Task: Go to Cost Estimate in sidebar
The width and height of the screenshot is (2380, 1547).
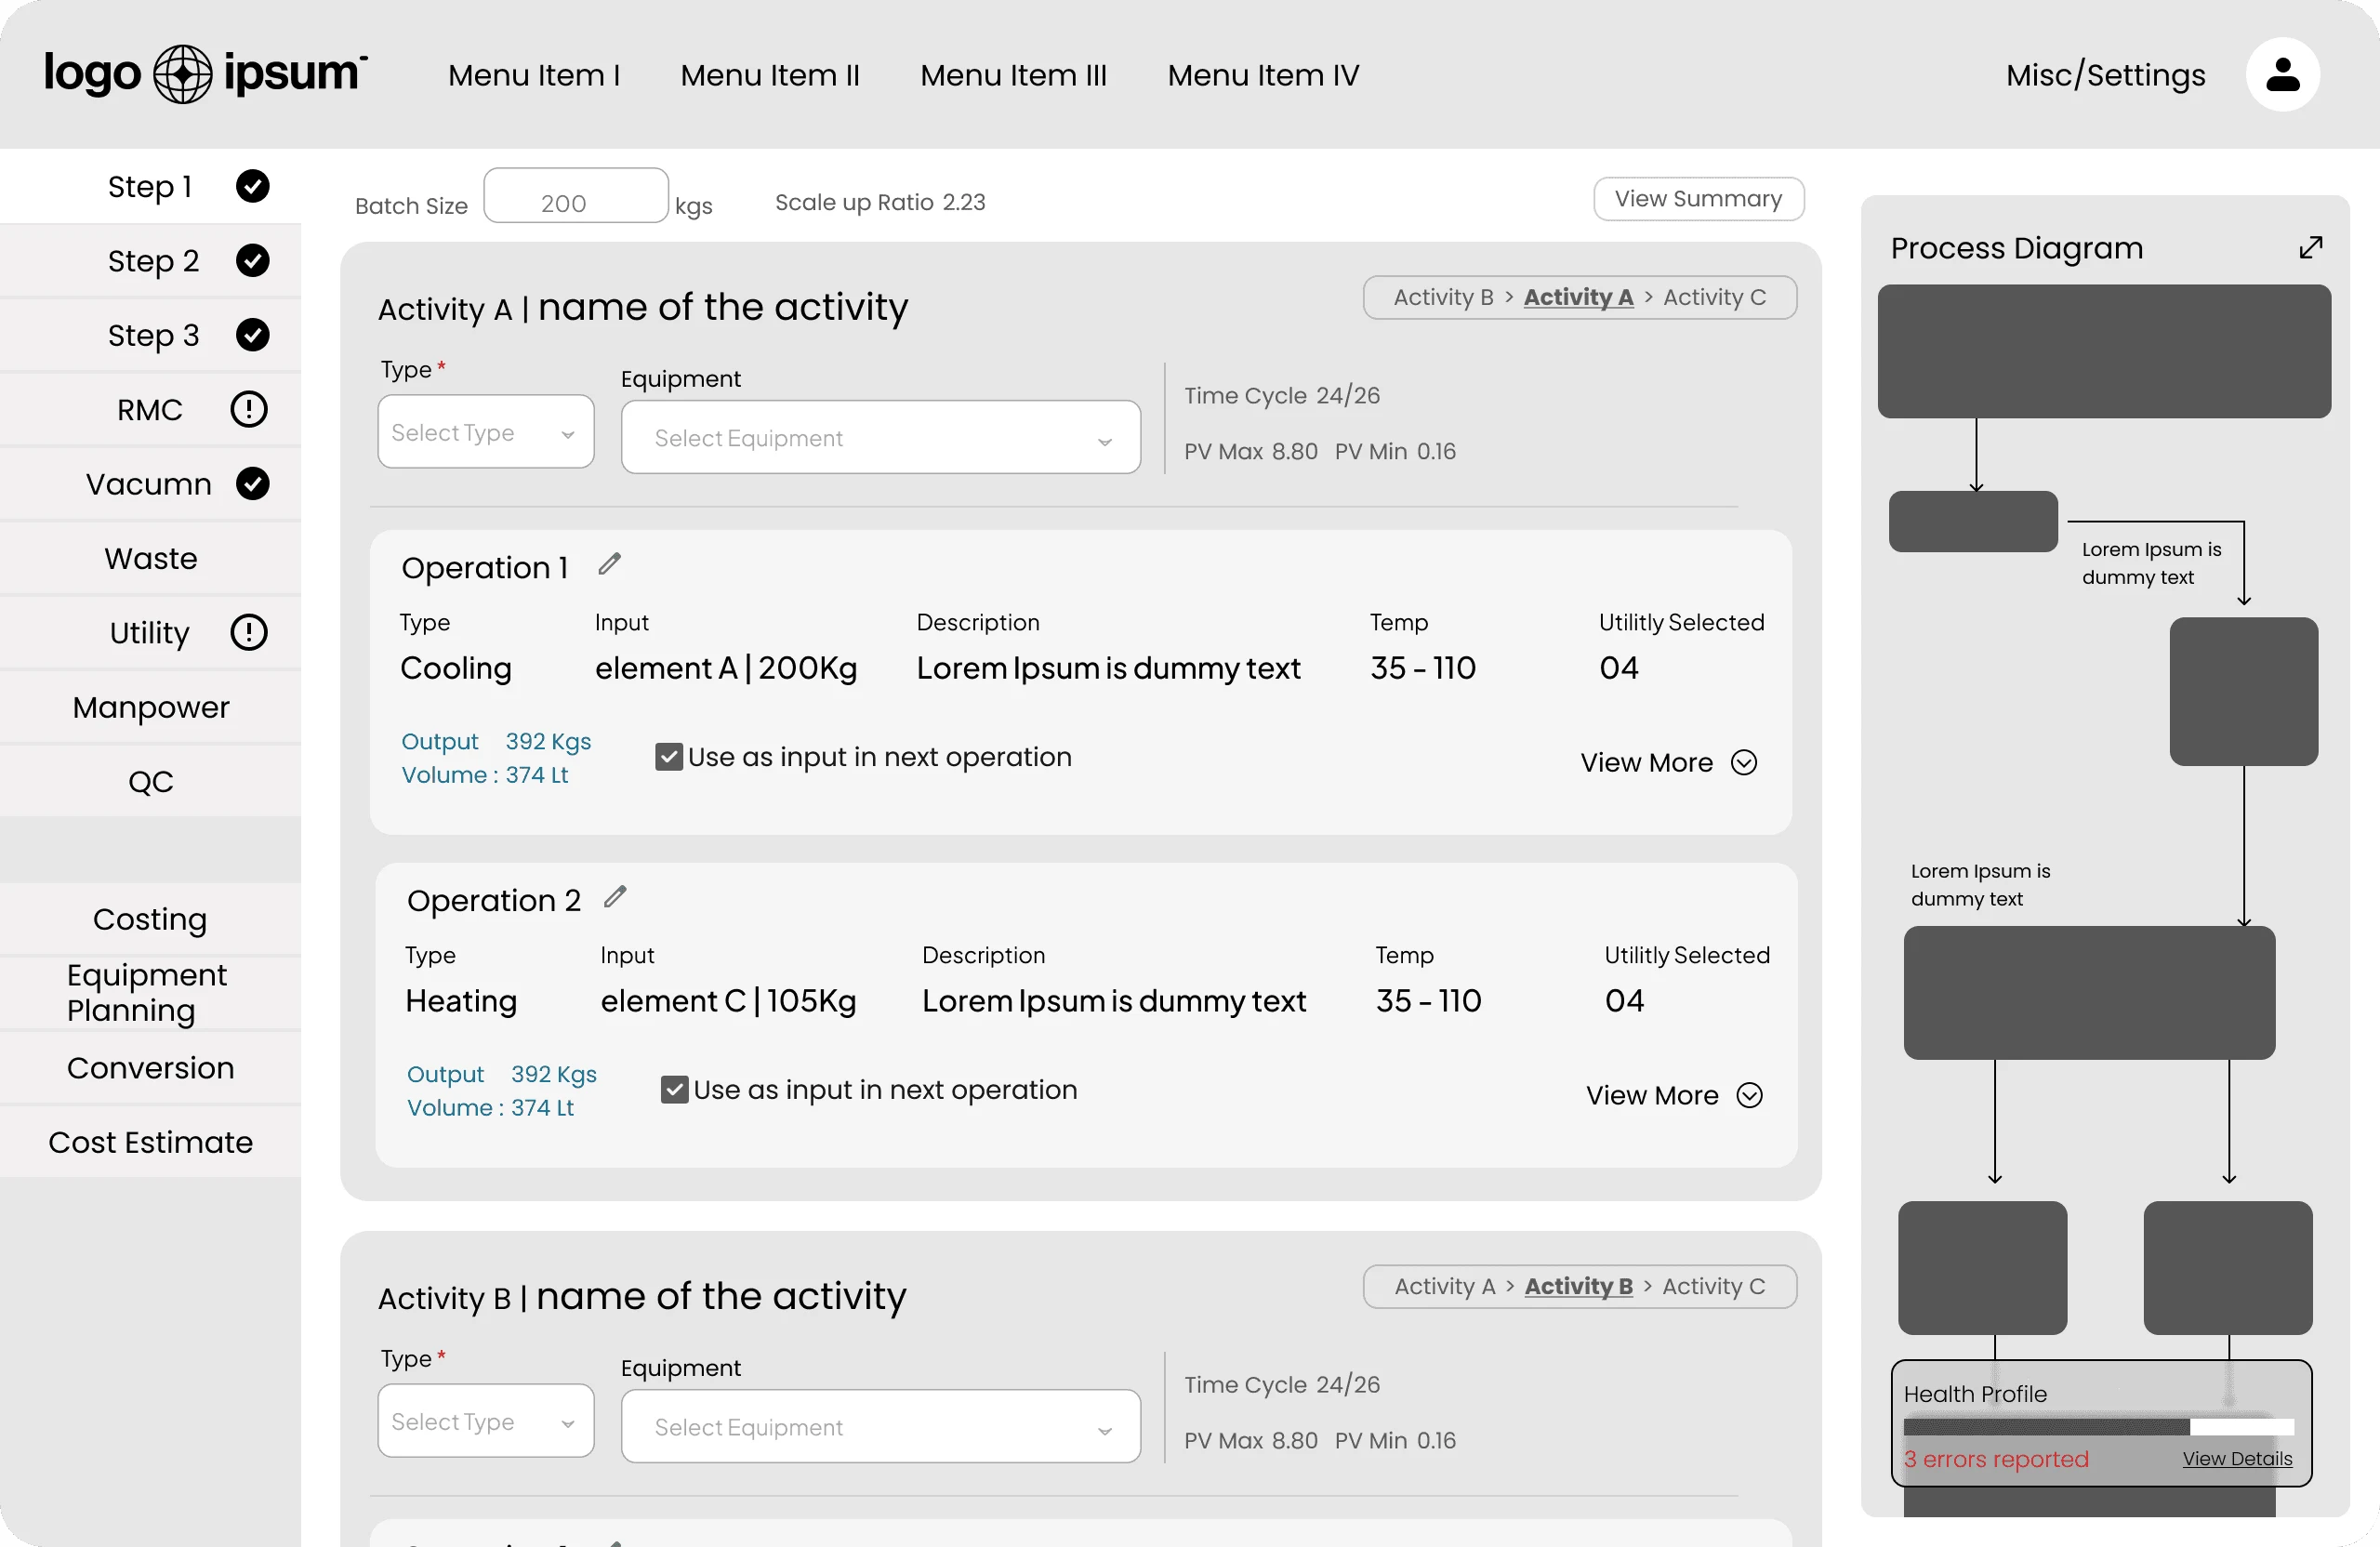Action: click(150, 1142)
